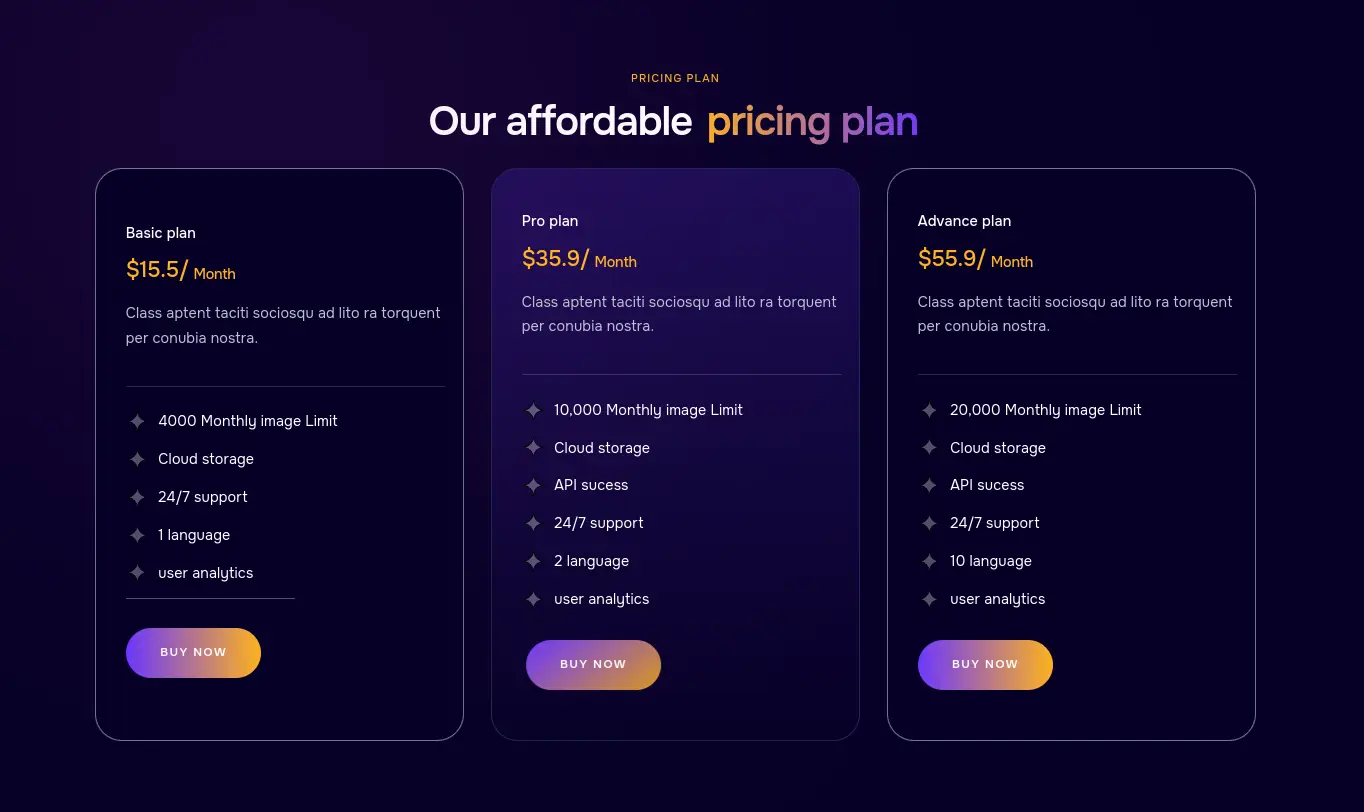This screenshot has width=1364, height=812.
Task: Click Buy Now under the Pro plan
Action: pyautogui.click(x=593, y=665)
